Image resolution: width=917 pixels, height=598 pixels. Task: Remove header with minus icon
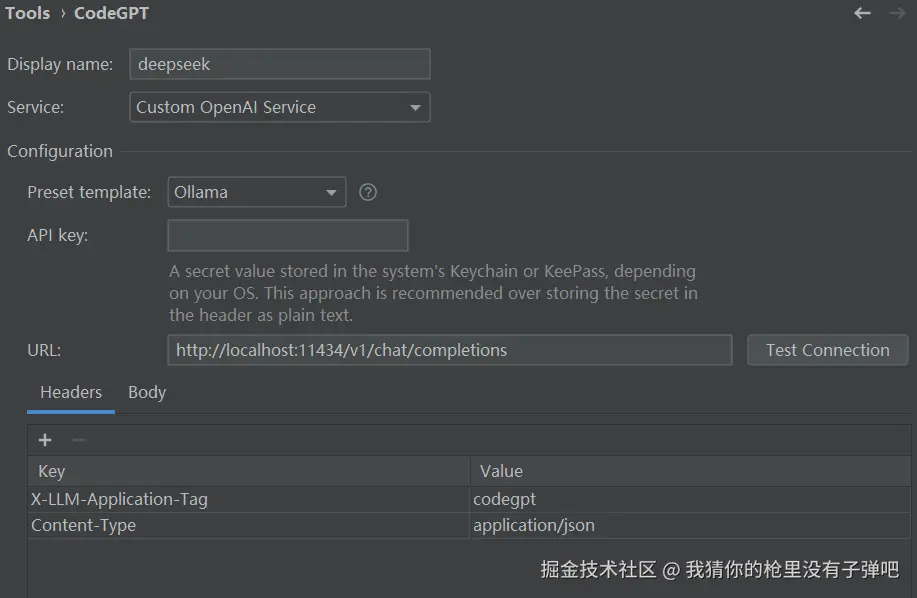(79, 440)
